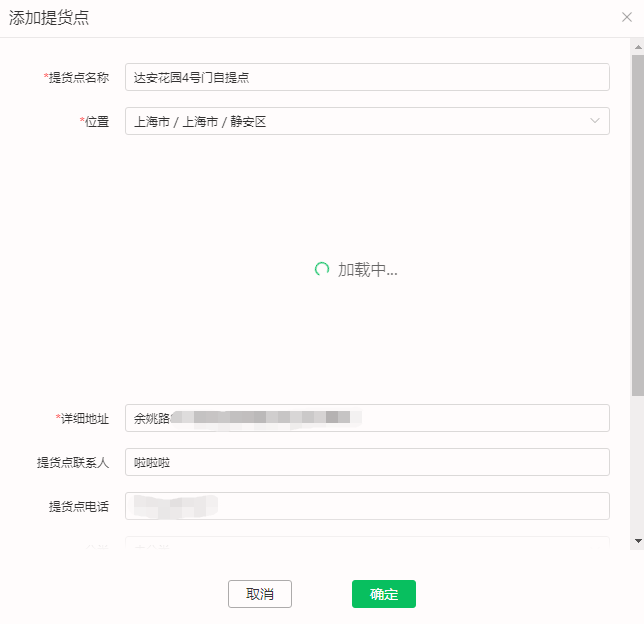Click the 位置 field label
Viewport: 644px width, 624px height.
click(x=94, y=122)
